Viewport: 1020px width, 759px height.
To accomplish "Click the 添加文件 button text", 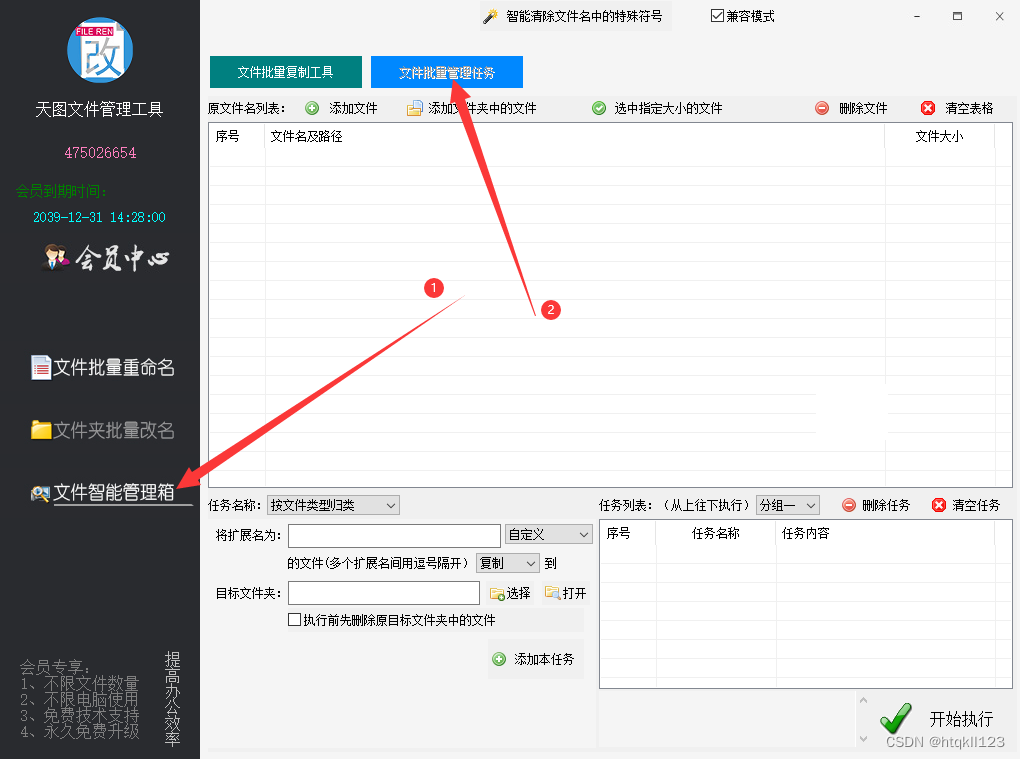I will 353,108.
